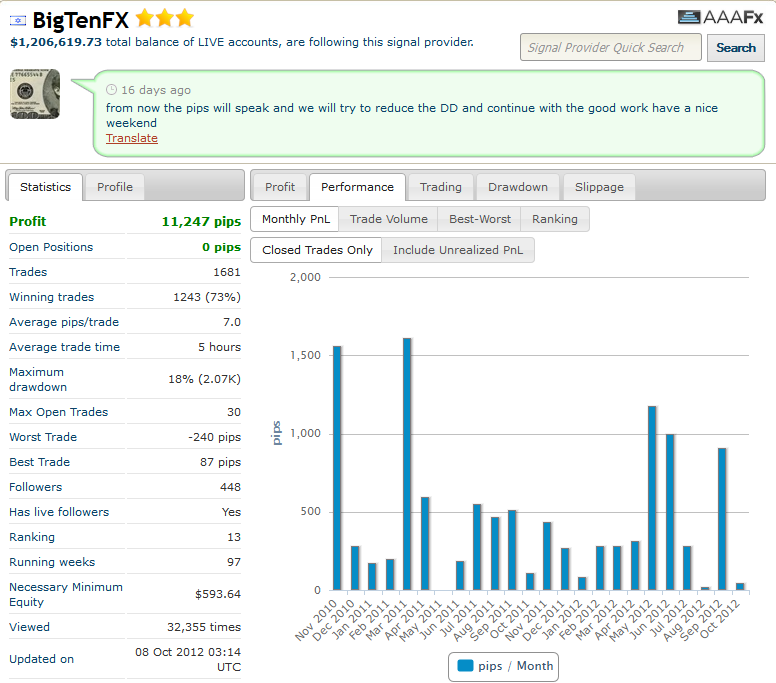The width and height of the screenshot is (776, 683).
Task: Click the $1,206,619.73 total balance figure
Action: [56, 42]
